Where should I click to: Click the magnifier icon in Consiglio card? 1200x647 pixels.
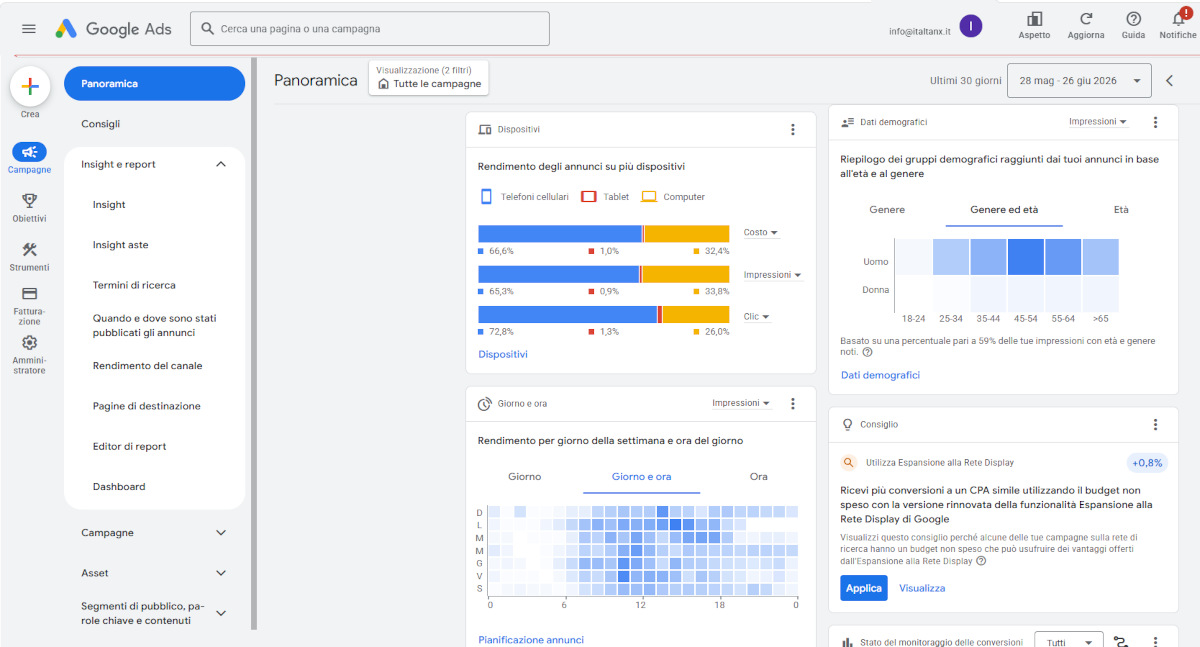pos(849,463)
